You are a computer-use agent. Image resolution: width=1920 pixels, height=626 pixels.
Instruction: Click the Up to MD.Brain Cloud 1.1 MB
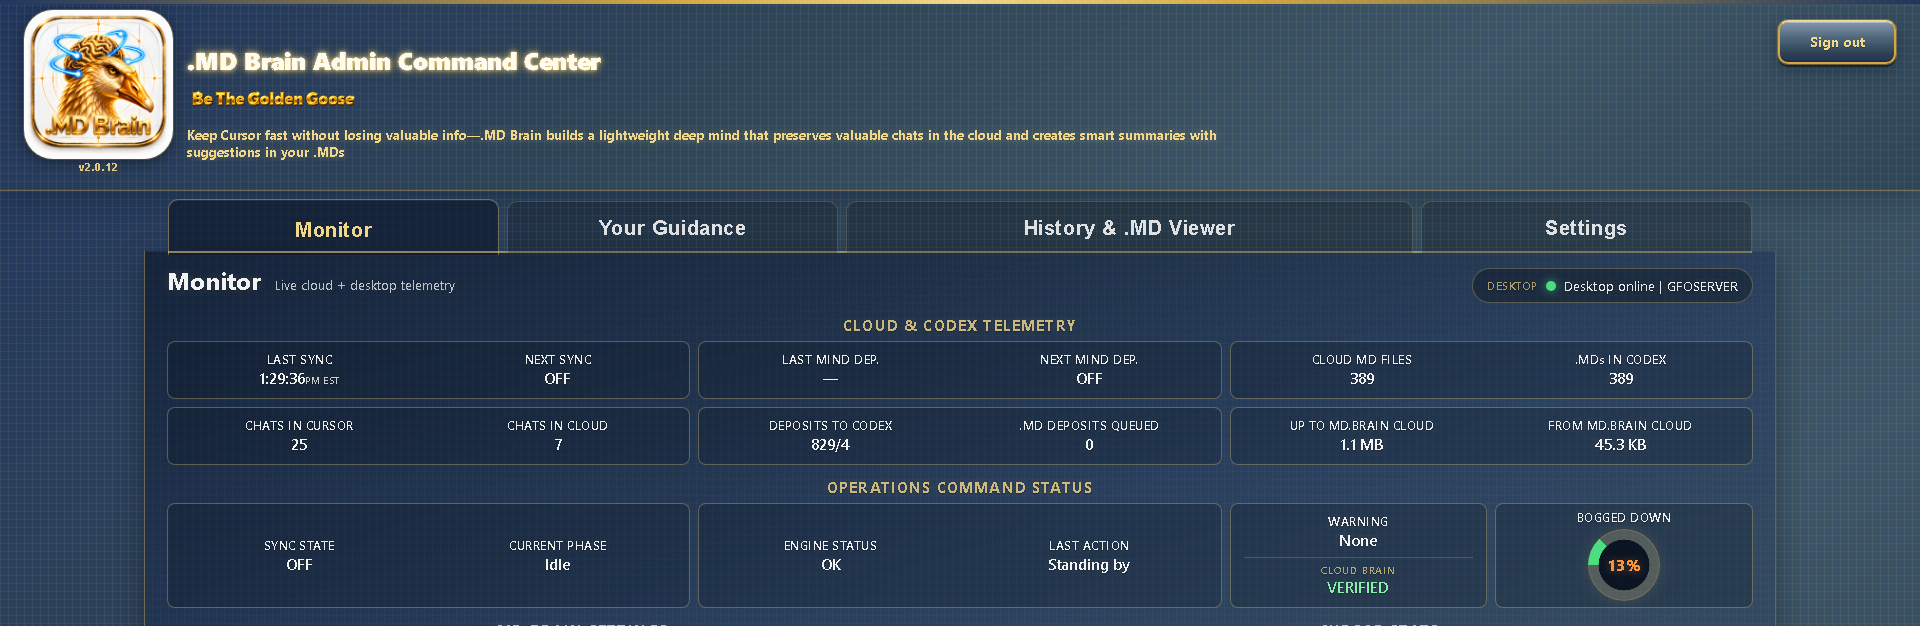point(1362,445)
